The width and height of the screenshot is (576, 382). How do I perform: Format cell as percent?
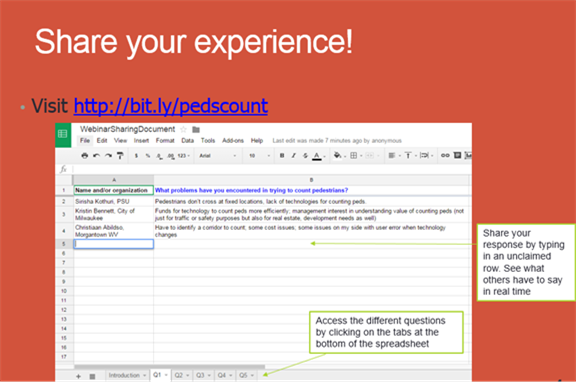click(148, 156)
